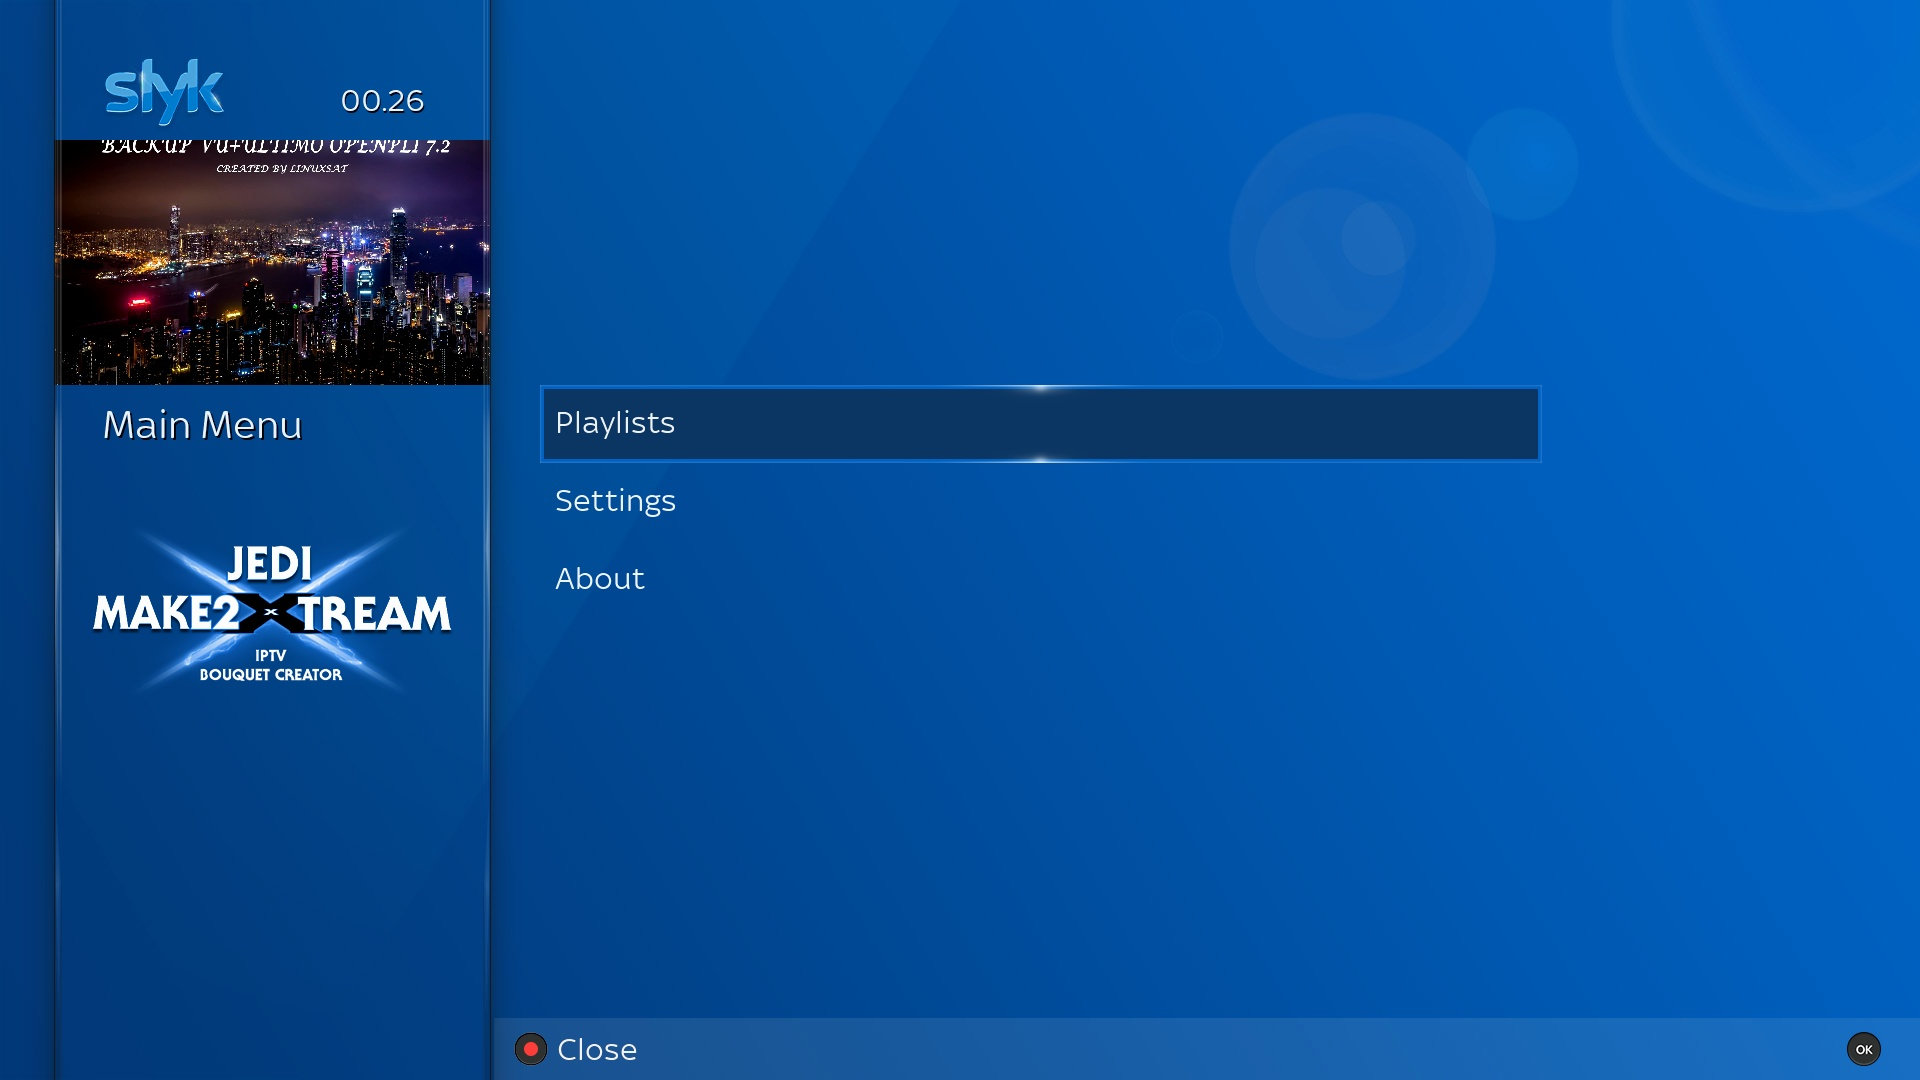1920x1080 pixels.
Task: Click the JEDI word in plugin logo
Action: tap(270, 564)
